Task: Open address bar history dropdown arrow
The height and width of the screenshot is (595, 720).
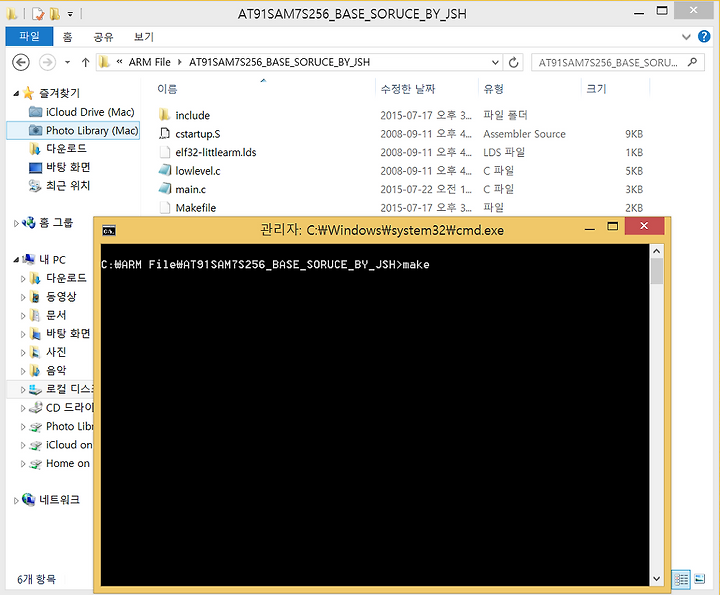Action: pyautogui.click(x=495, y=62)
